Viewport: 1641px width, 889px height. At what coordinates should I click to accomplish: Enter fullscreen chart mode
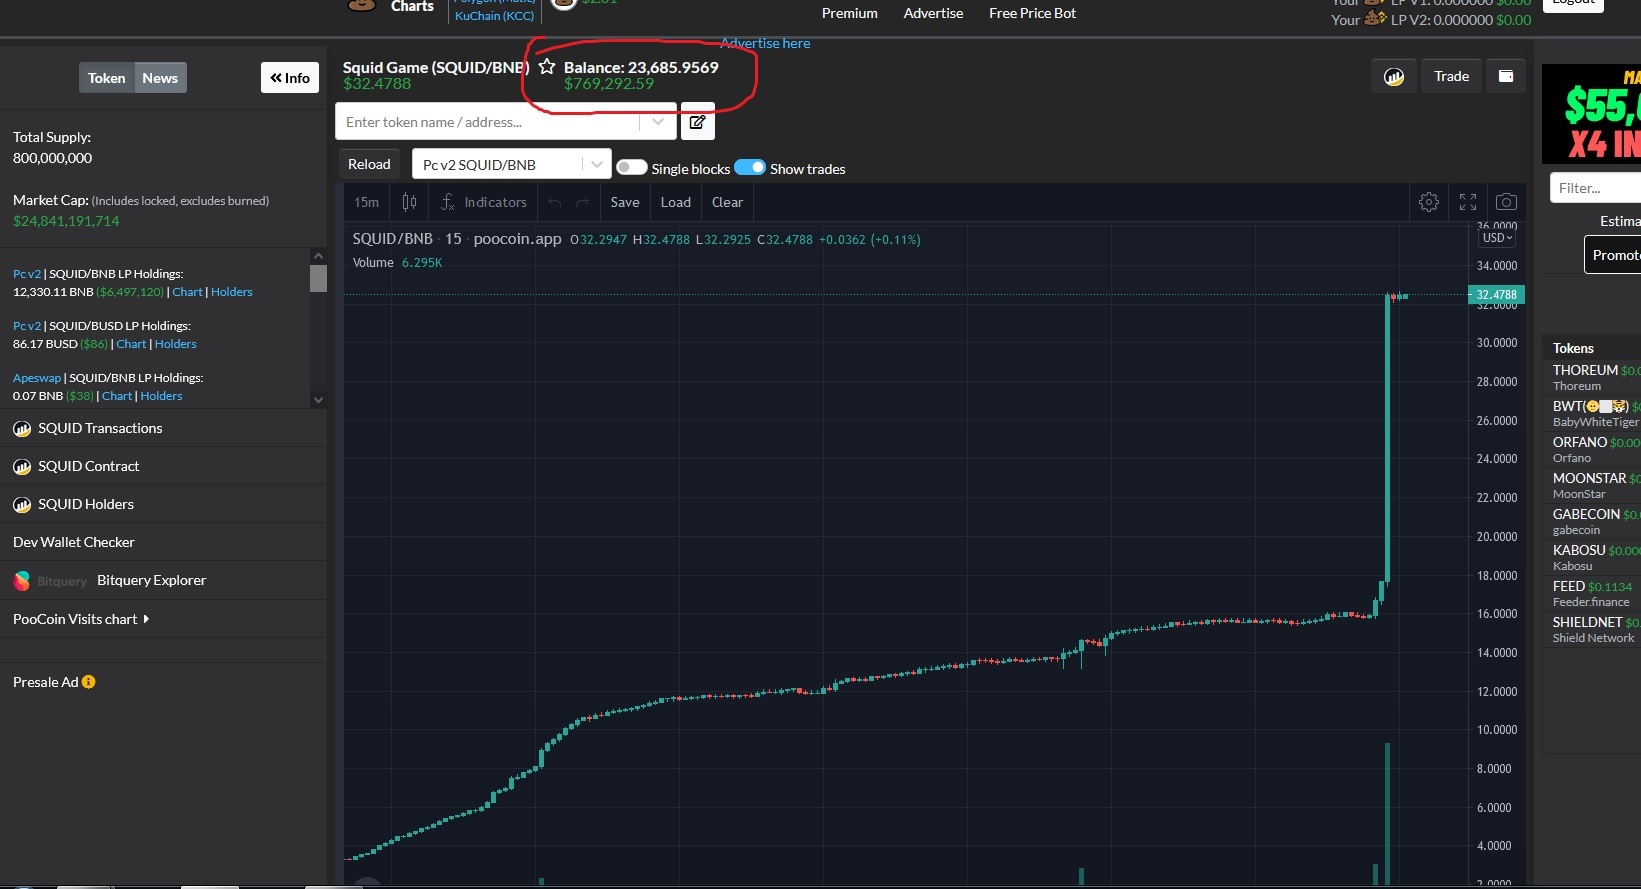(x=1468, y=202)
